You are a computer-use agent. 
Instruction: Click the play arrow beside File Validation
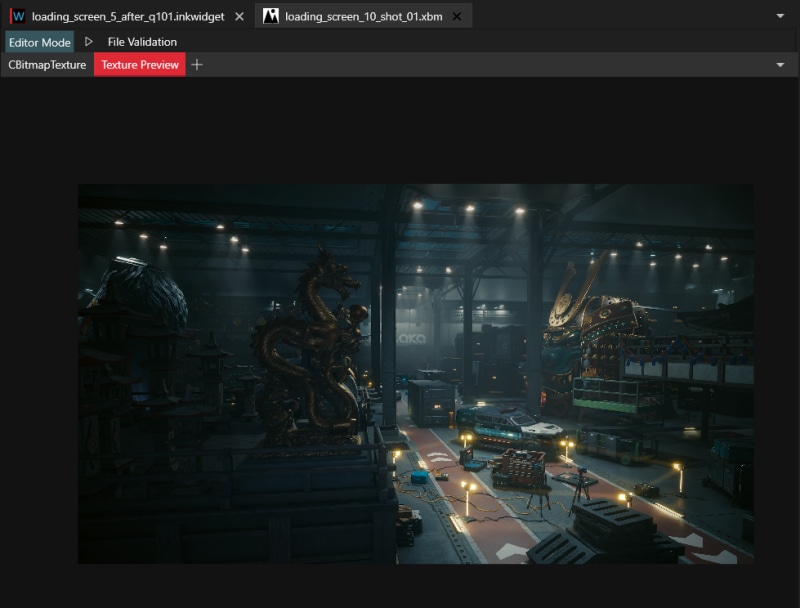click(89, 41)
